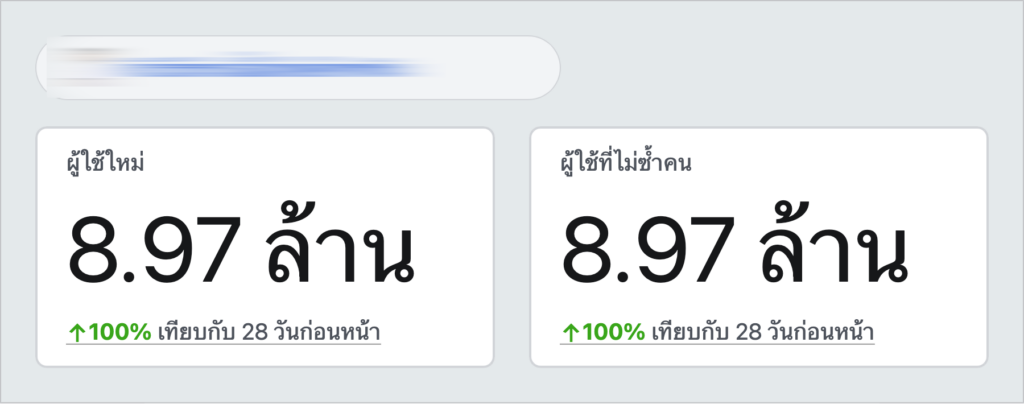Click the number 28 in ผู้ใช้ที่ไม่ซ้ำคน comparison
The width and height of the screenshot is (1024, 404).
(749, 332)
